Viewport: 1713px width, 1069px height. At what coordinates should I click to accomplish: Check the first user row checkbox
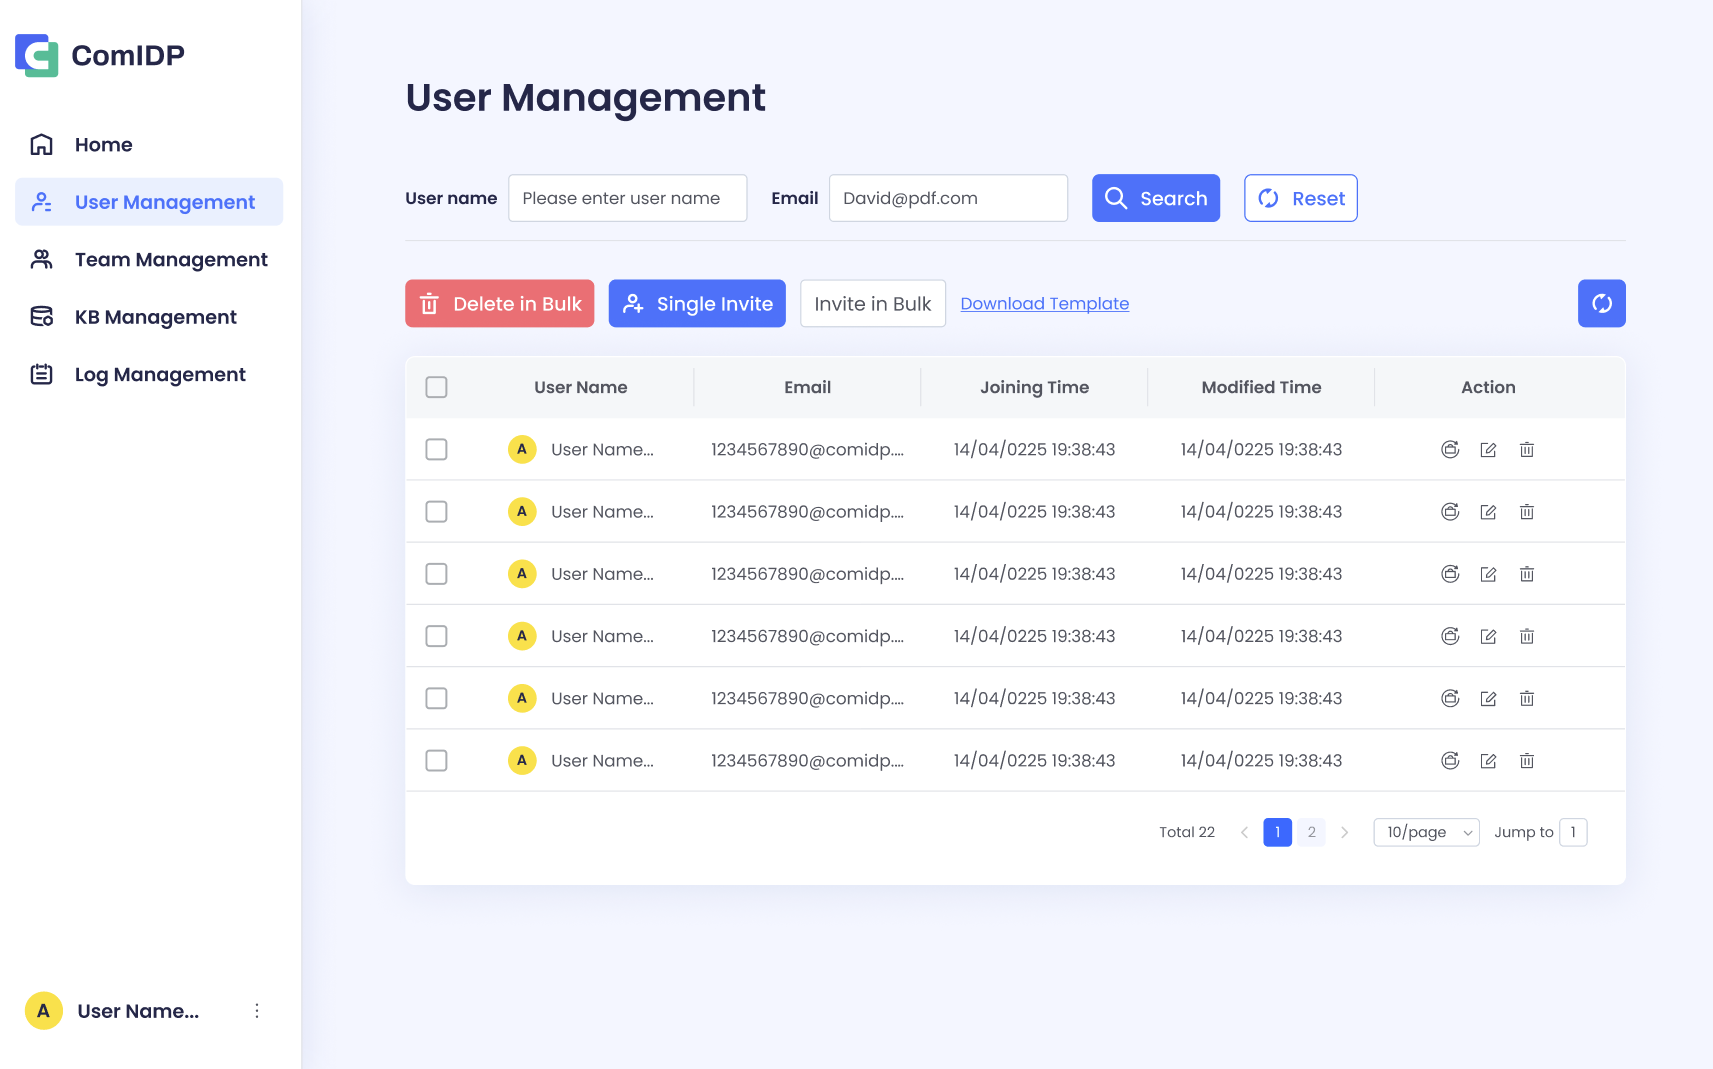coord(436,450)
